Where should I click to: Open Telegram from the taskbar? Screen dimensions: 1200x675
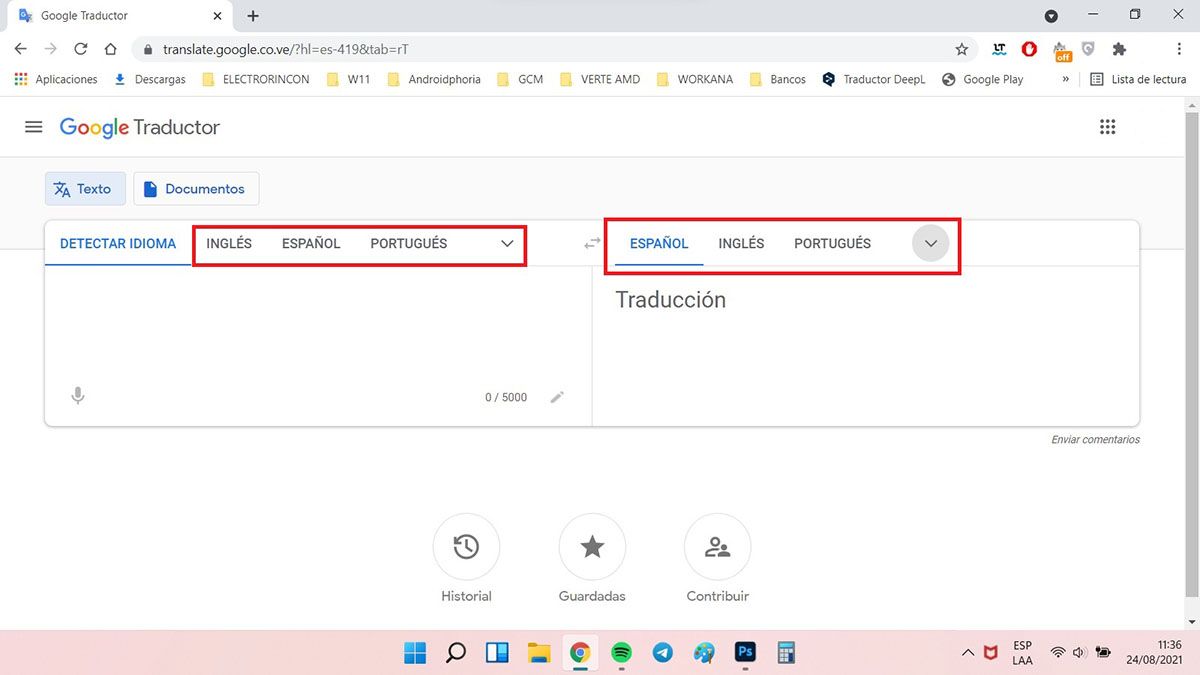(662, 653)
